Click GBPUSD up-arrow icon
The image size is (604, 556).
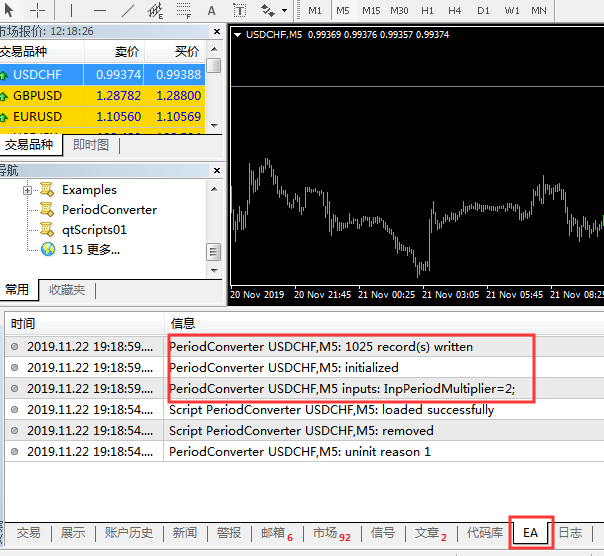pyautogui.click(x=3, y=96)
